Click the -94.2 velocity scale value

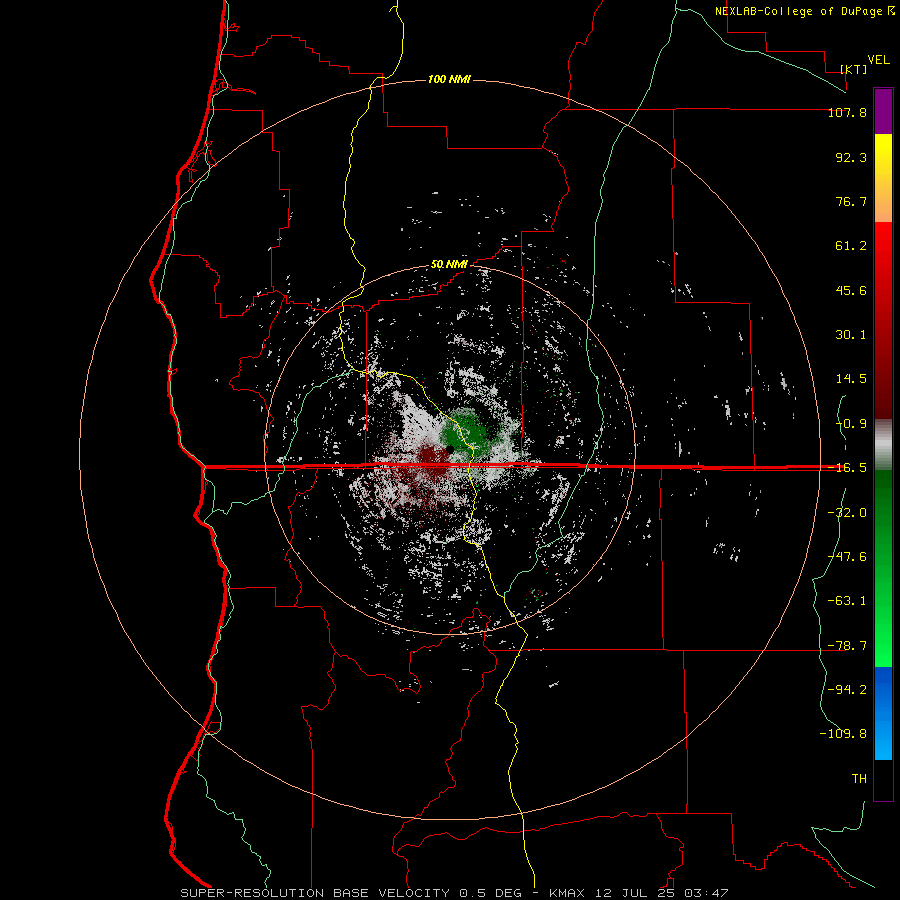click(x=847, y=689)
